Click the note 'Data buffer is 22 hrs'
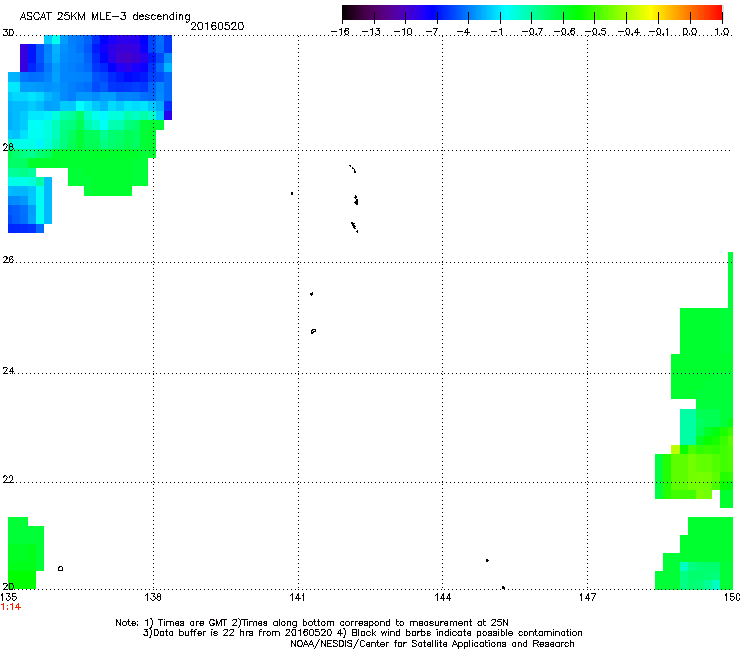This screenshot has height=650, width=740. (x=199, y=633)
